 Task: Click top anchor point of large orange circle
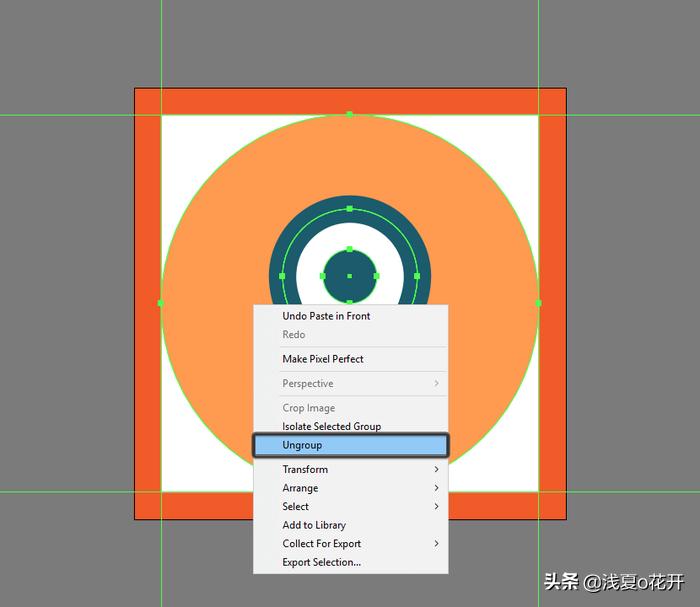point(349,115)
